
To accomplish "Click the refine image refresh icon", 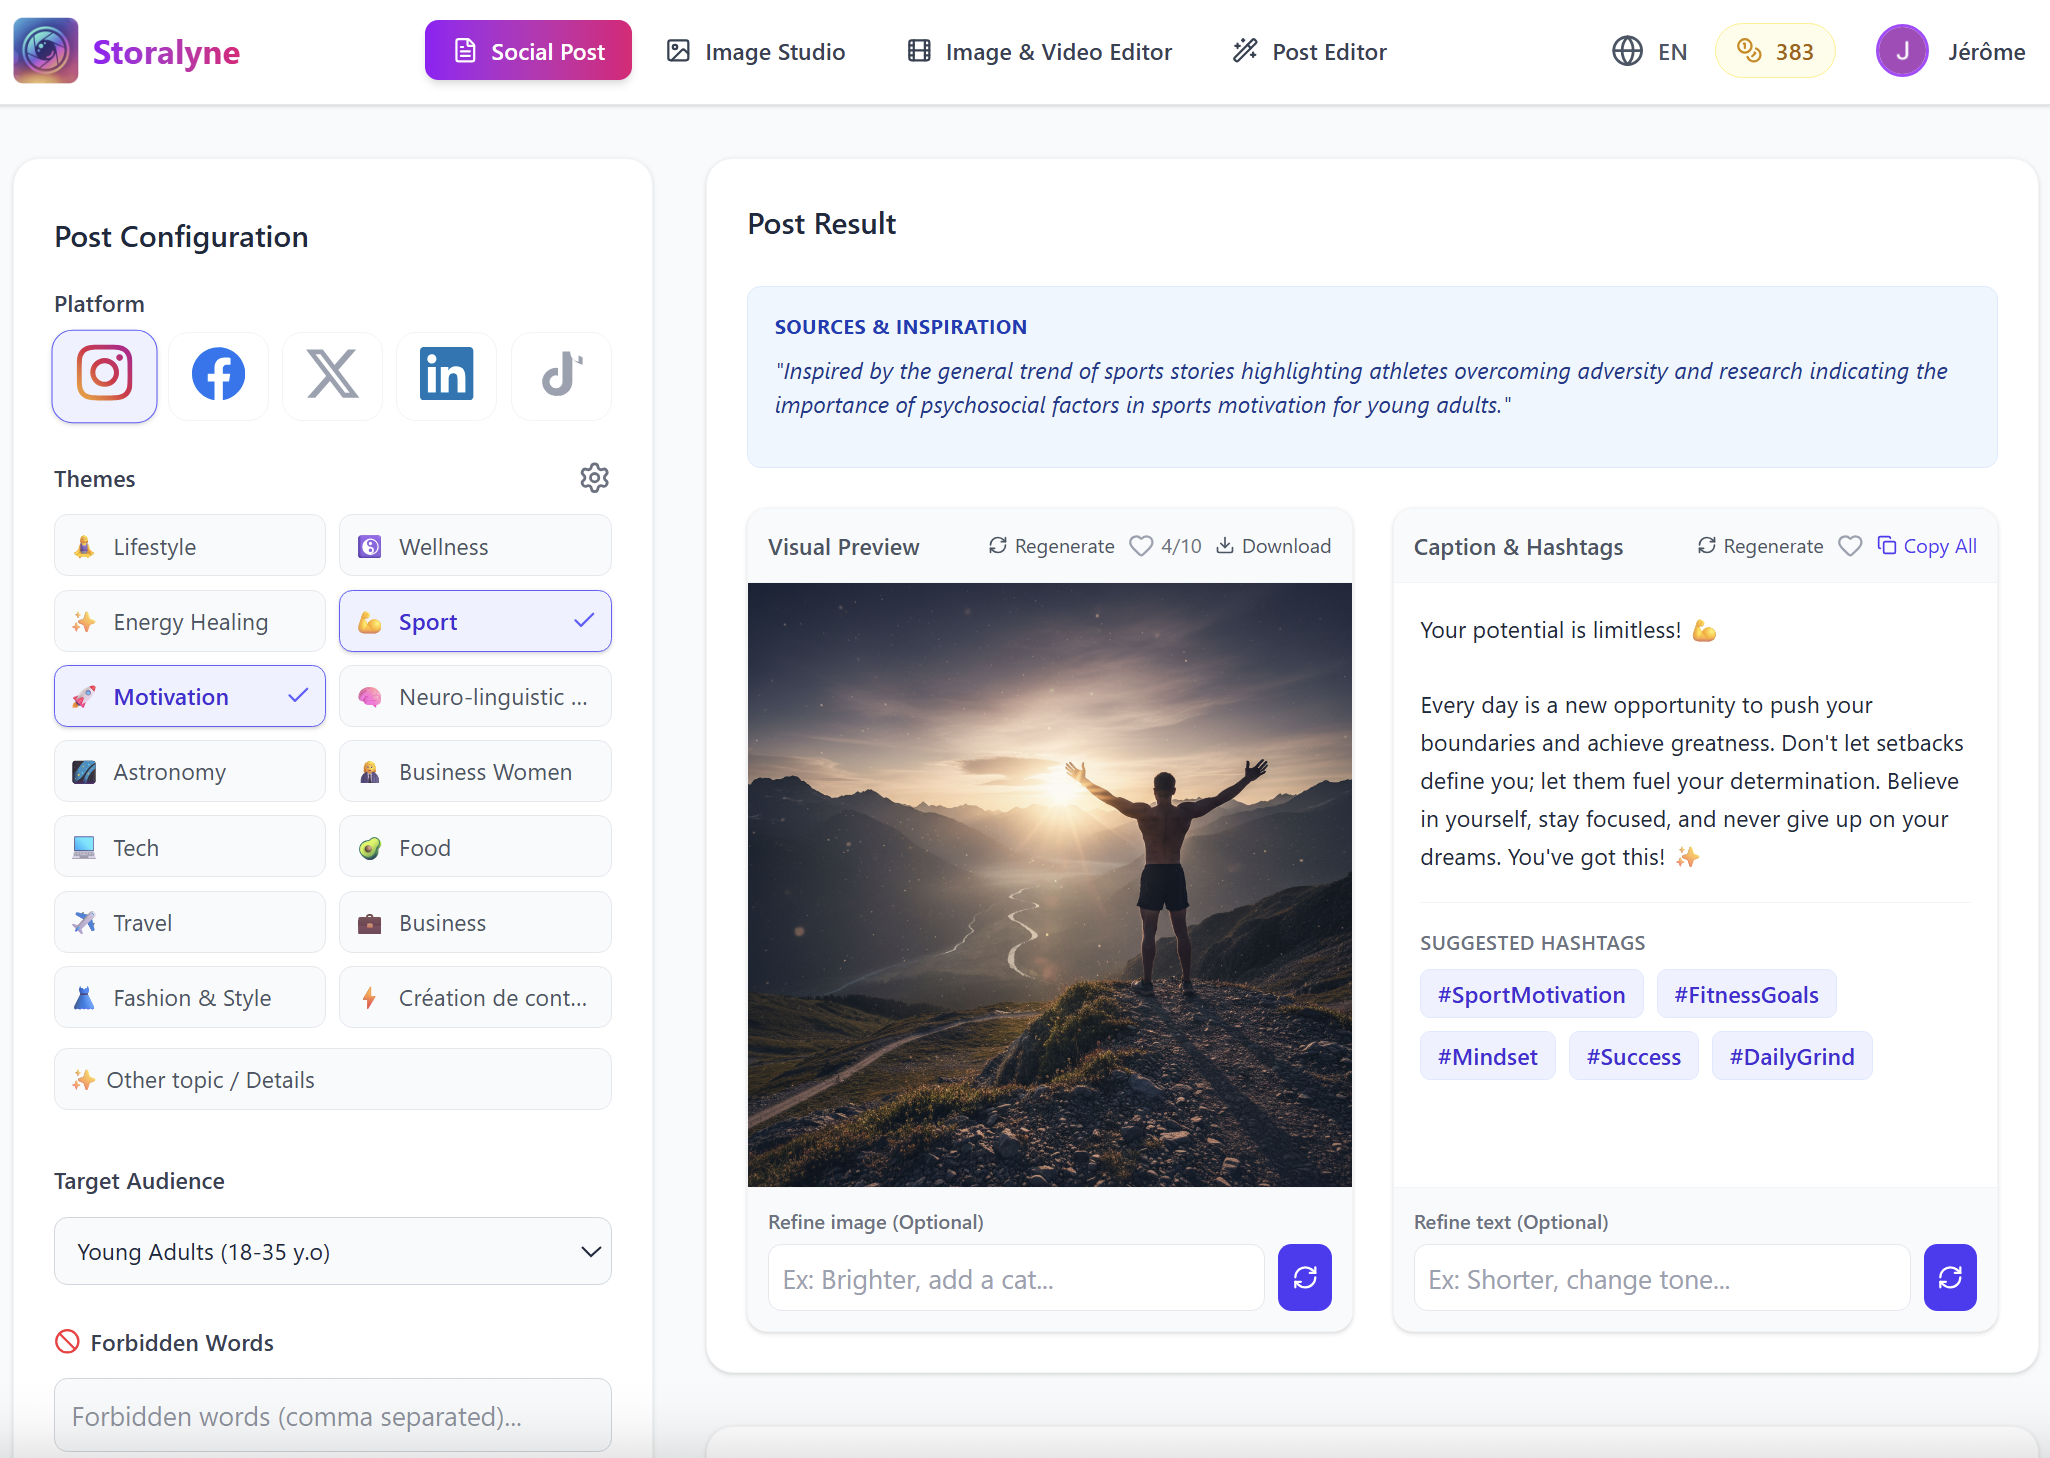I will click(x=1304, y=1277).
